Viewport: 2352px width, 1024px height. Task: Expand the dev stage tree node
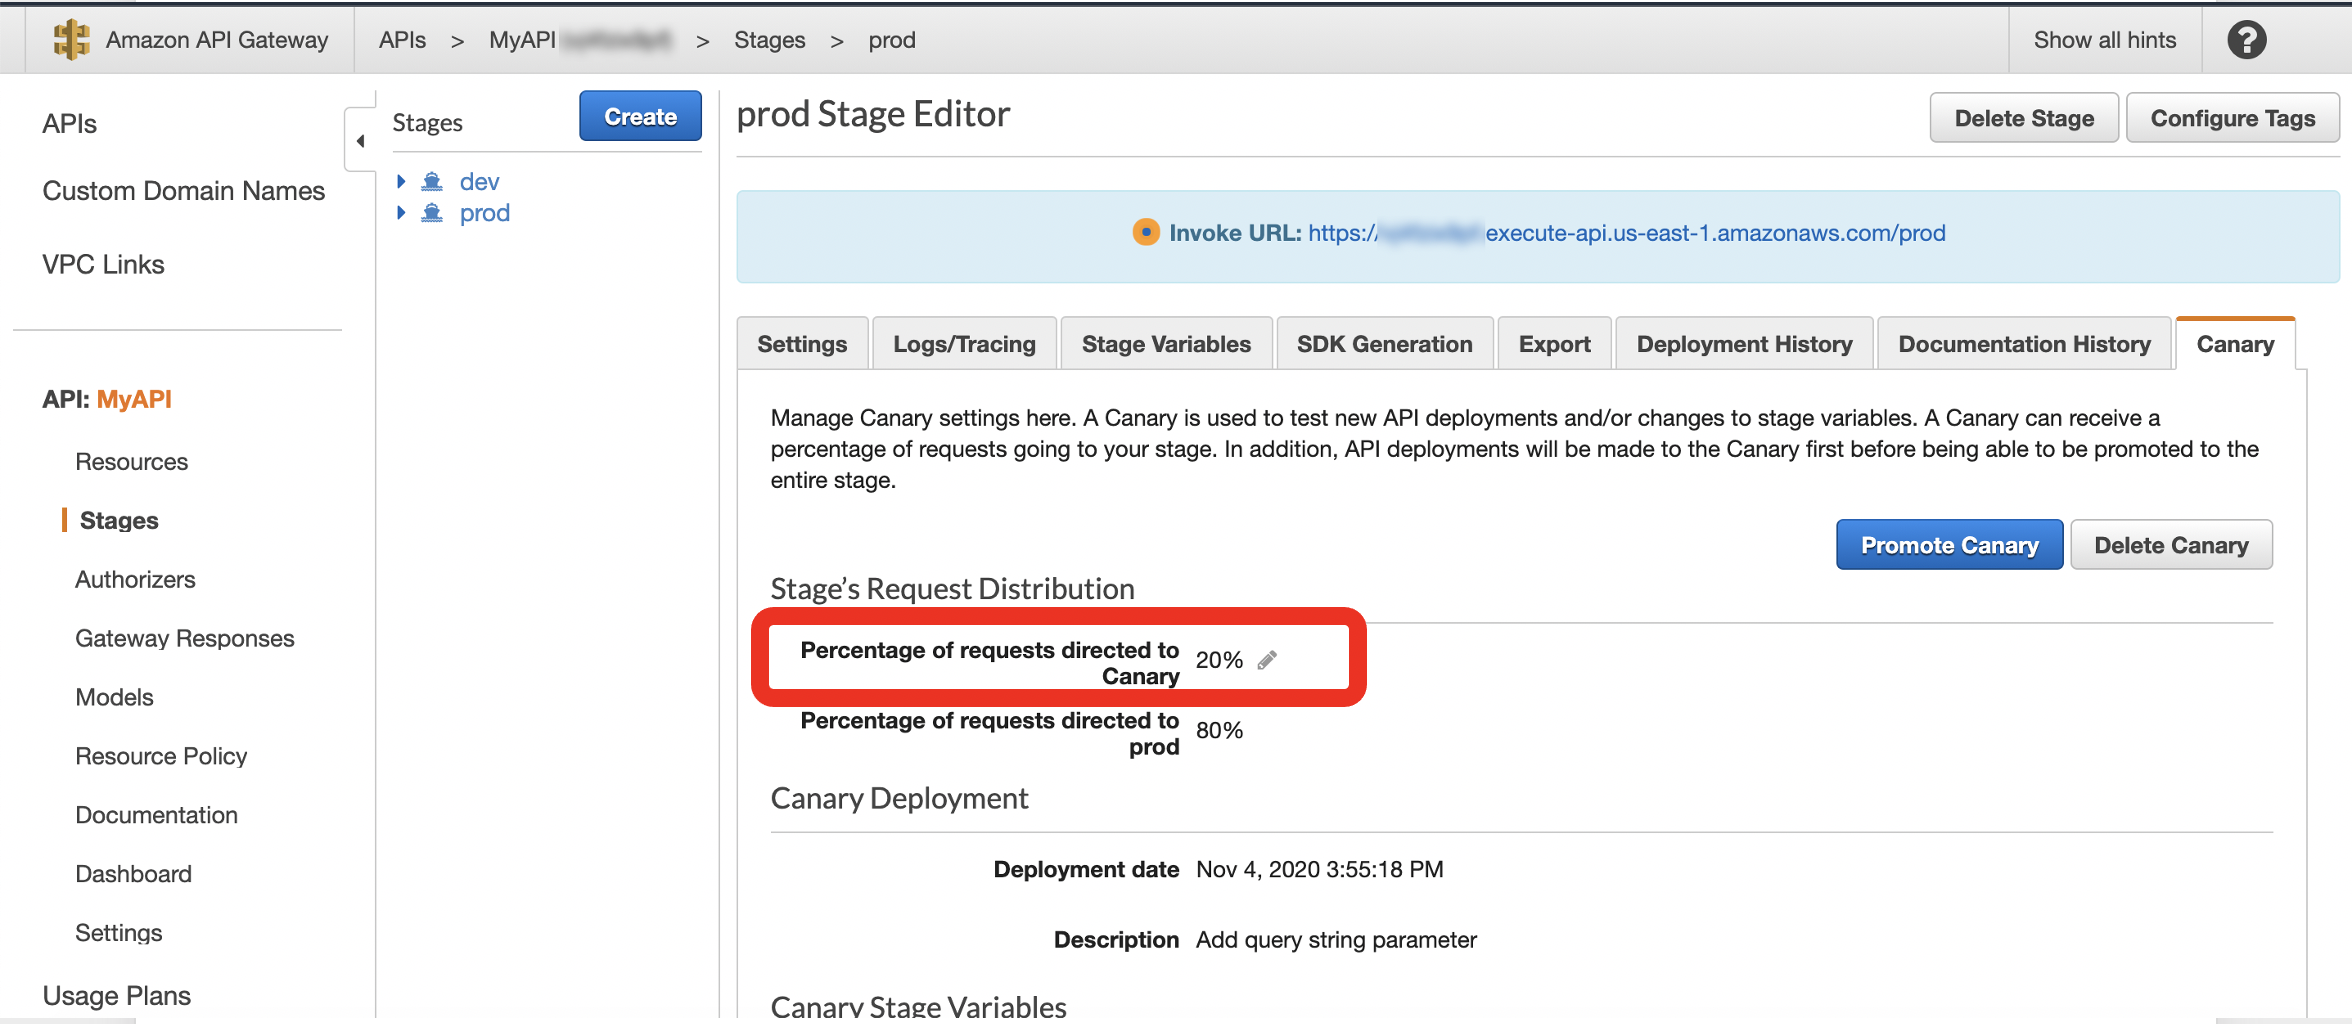coord(401,181)
